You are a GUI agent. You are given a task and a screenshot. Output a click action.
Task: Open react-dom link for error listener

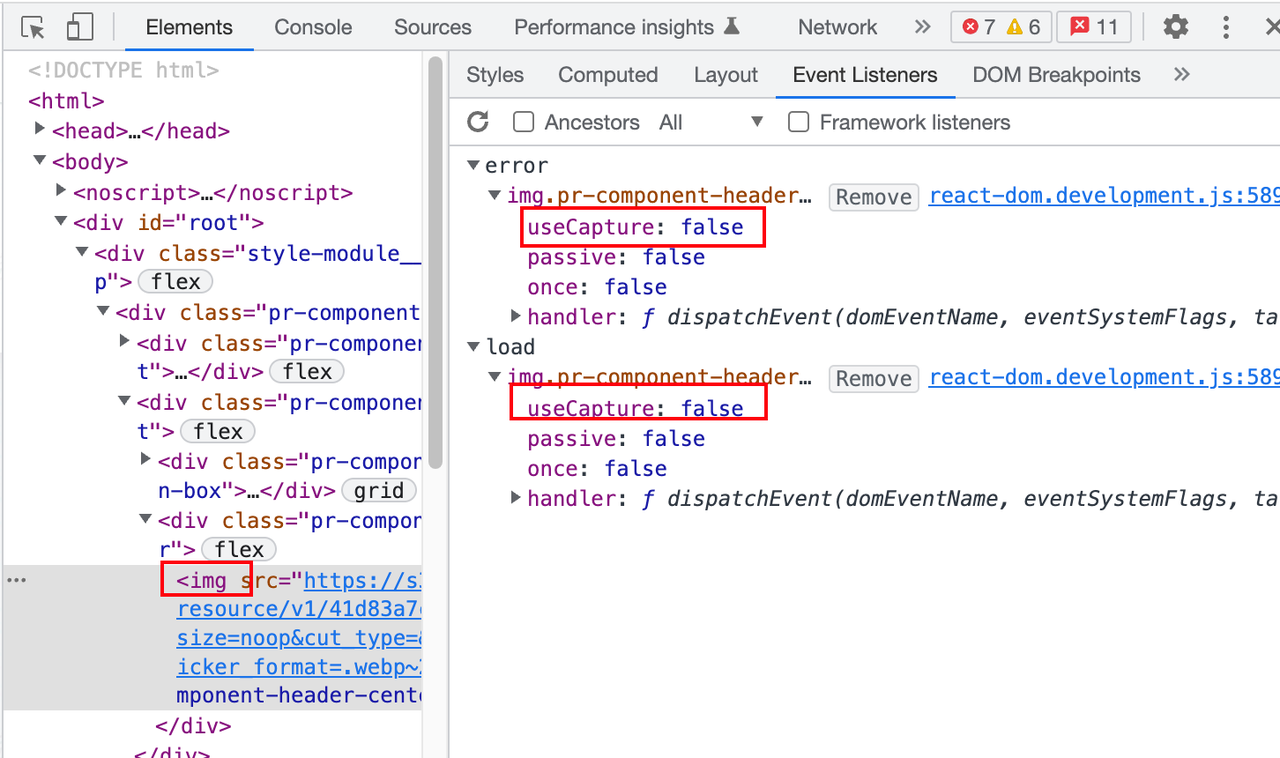1104,196
